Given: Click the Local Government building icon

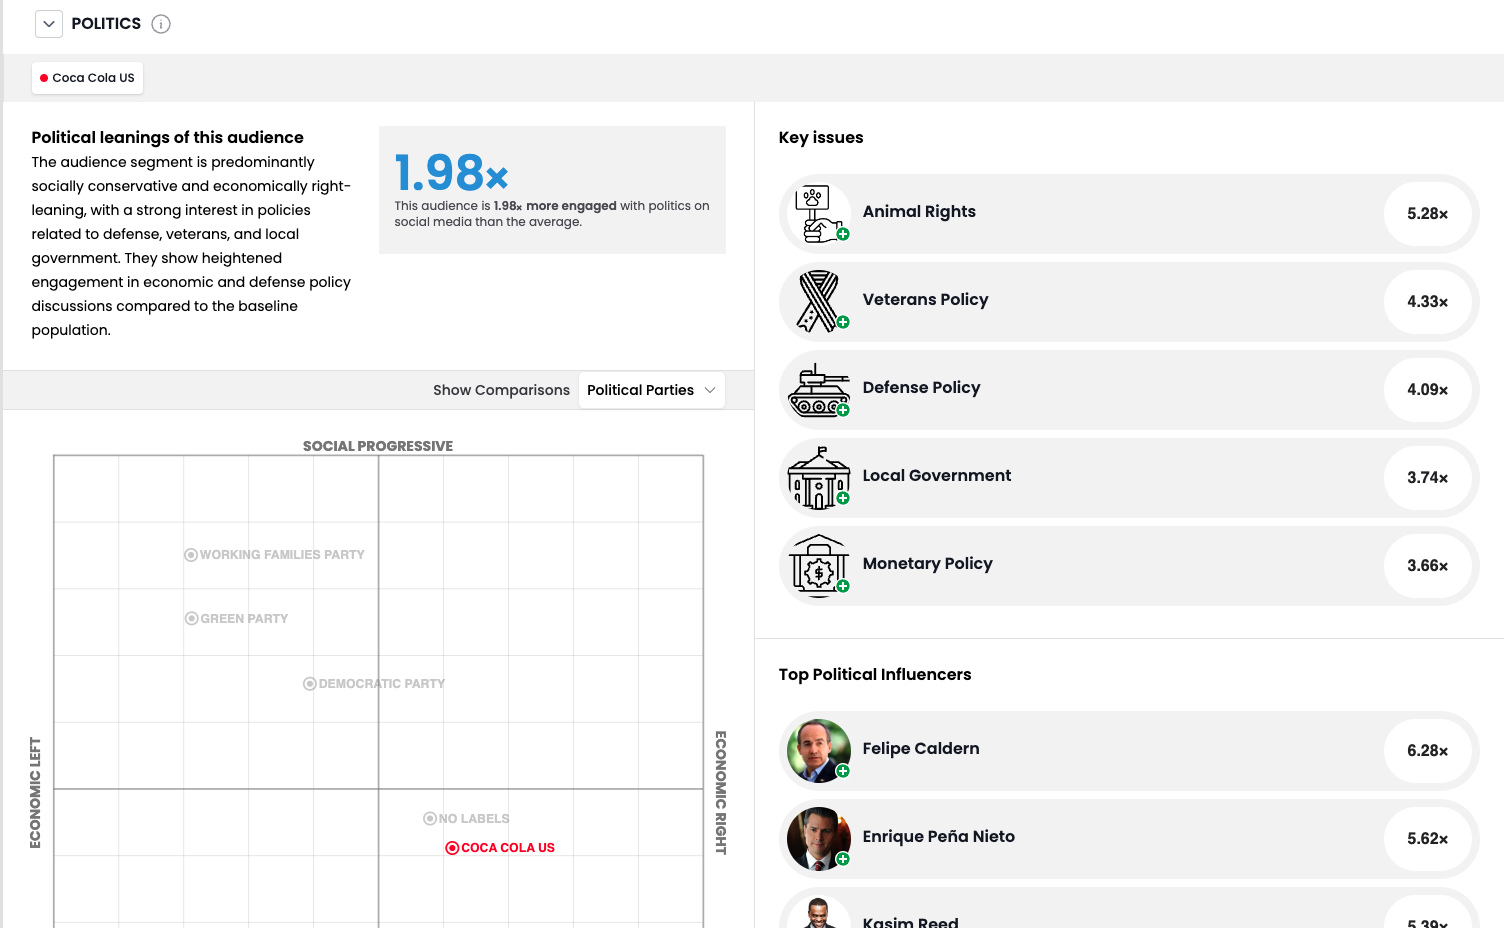Looking at the screenshot, I should click(819, 477).
